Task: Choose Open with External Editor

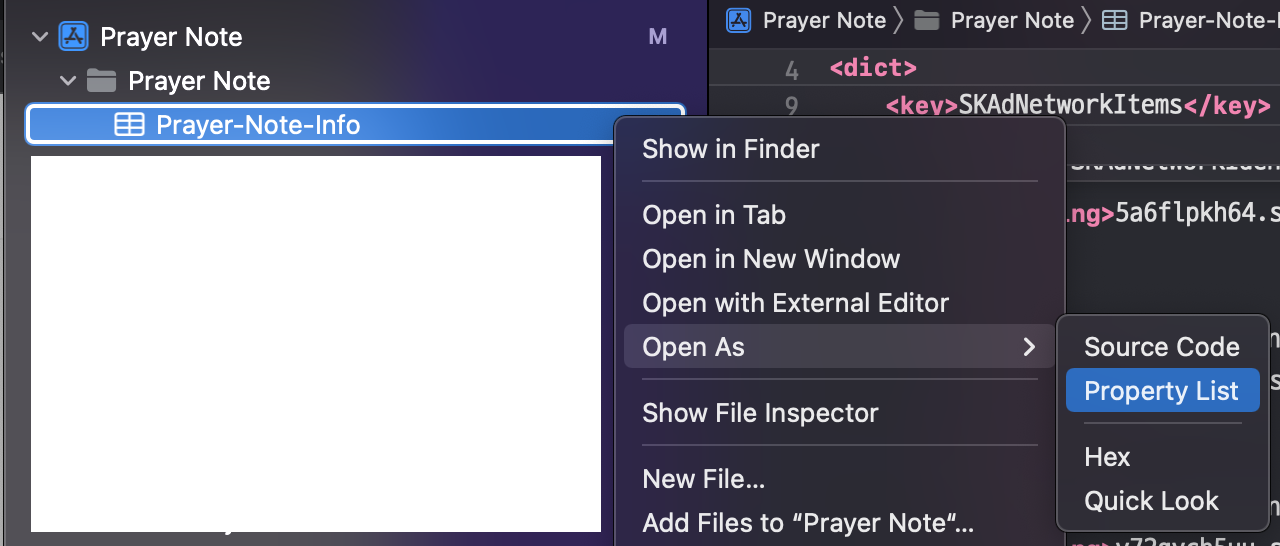Action: [x=796, y=303]
